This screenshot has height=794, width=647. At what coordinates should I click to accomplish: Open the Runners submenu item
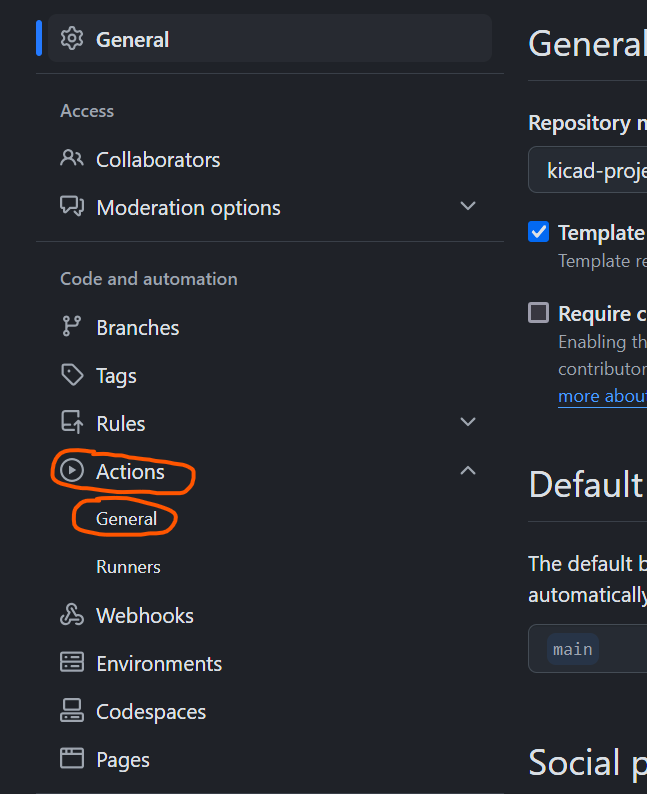point(128,567)
